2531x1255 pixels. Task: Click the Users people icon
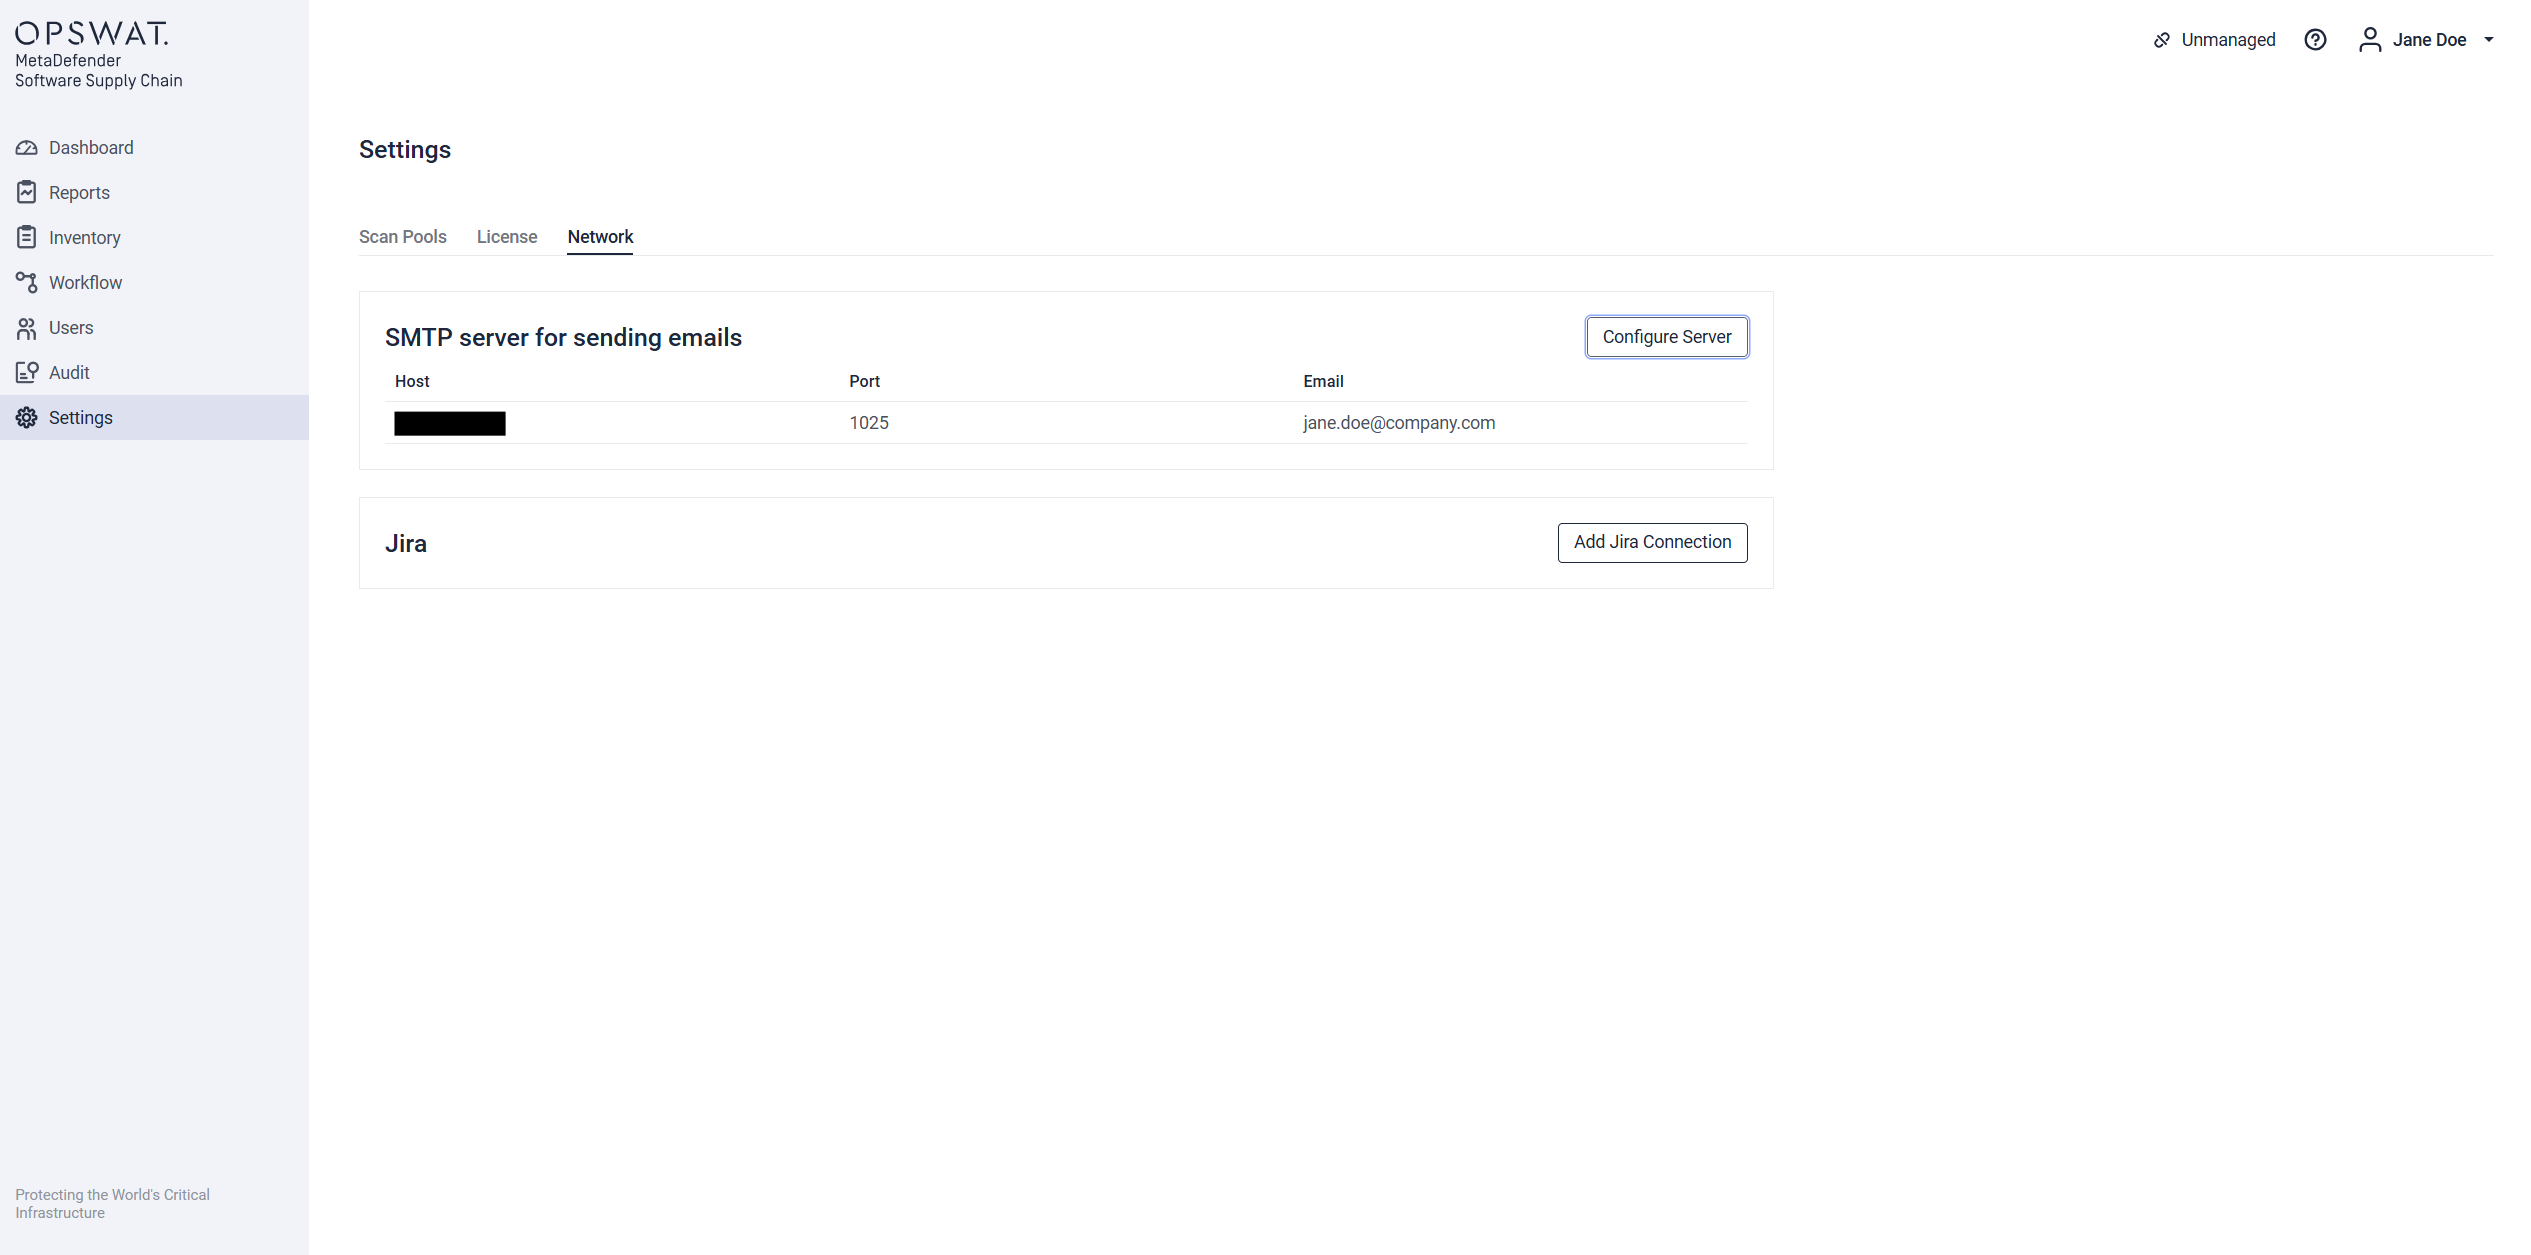[27, 328]
